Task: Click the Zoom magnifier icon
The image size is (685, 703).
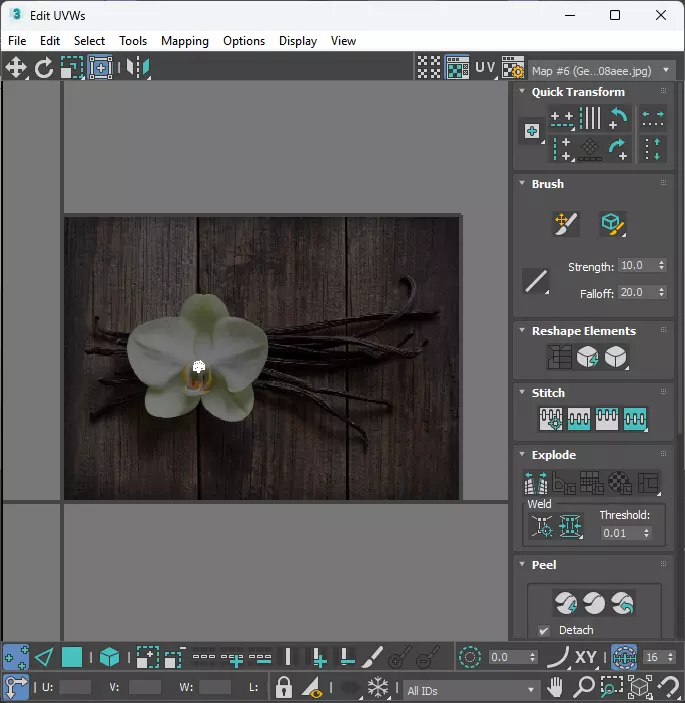Action: (x=583, y=688)
